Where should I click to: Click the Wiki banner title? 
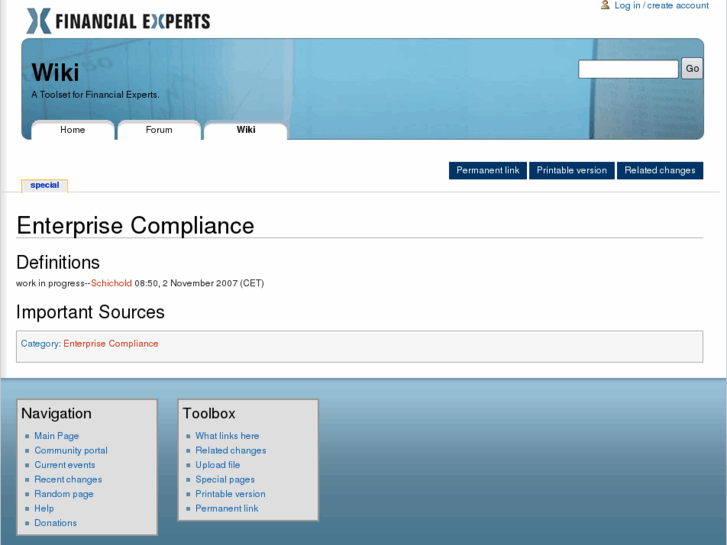point(55,72)
